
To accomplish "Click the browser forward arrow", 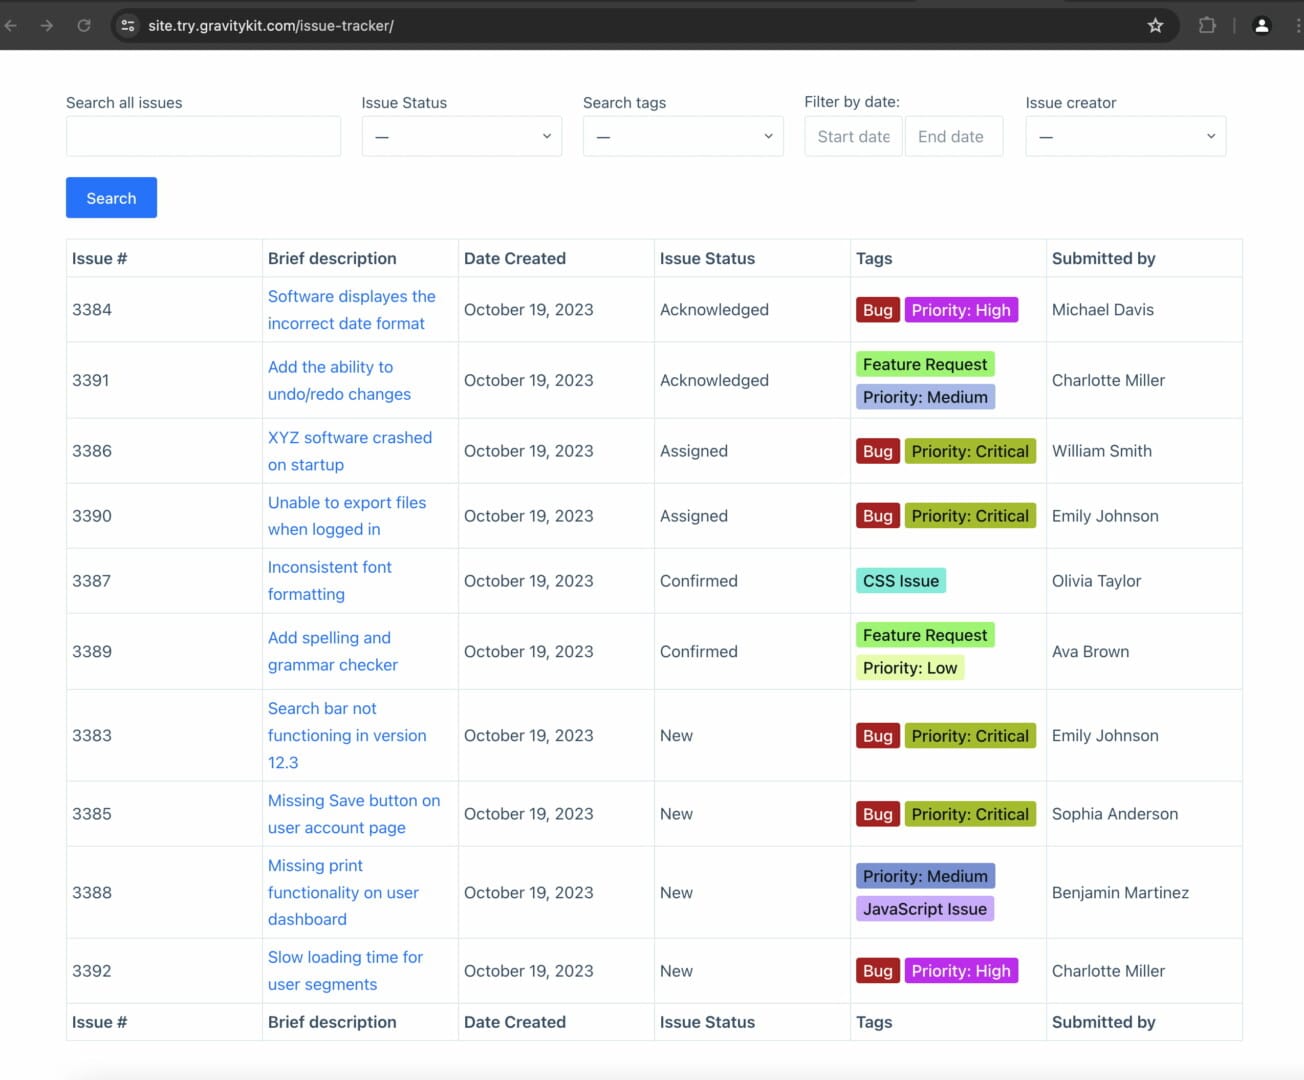I will tap(47, 25).
